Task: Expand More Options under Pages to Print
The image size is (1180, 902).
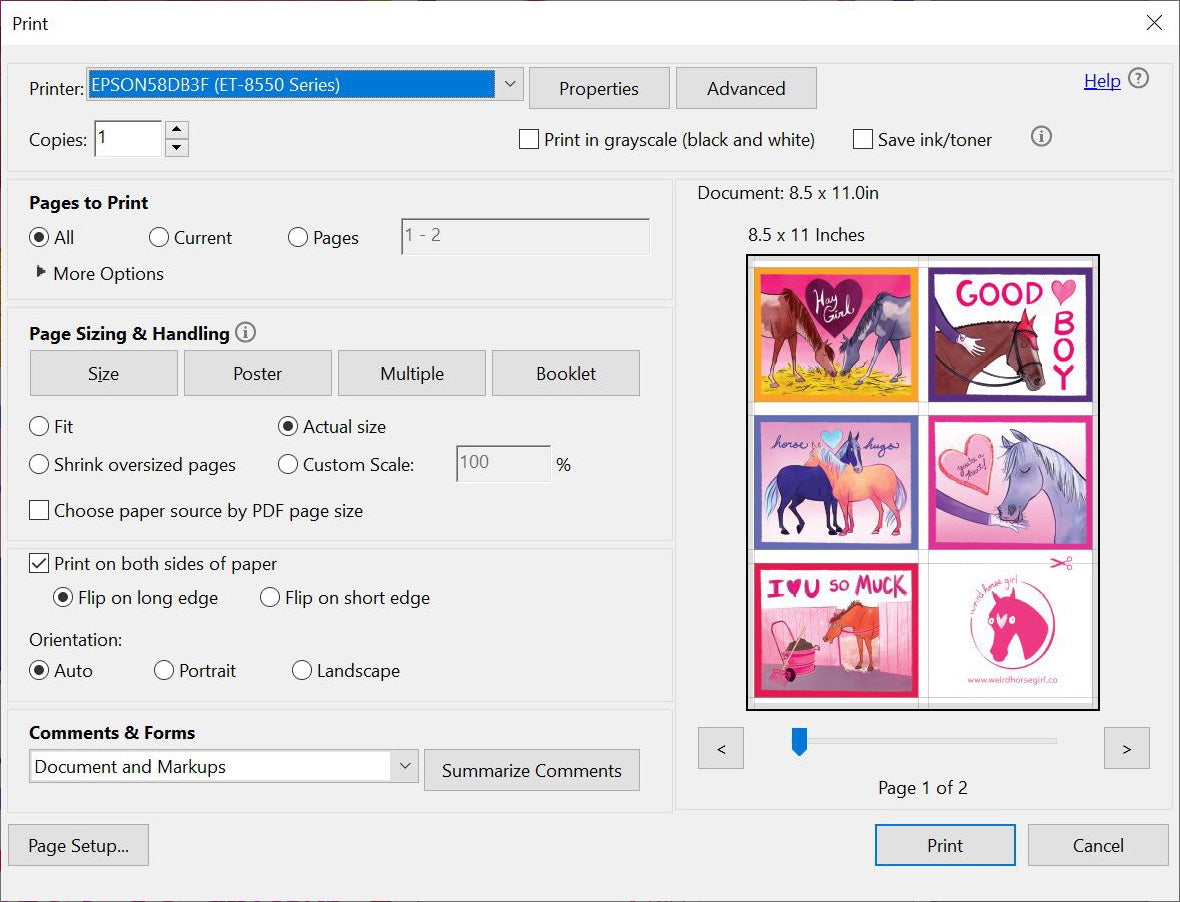Action: pos(42,273)
